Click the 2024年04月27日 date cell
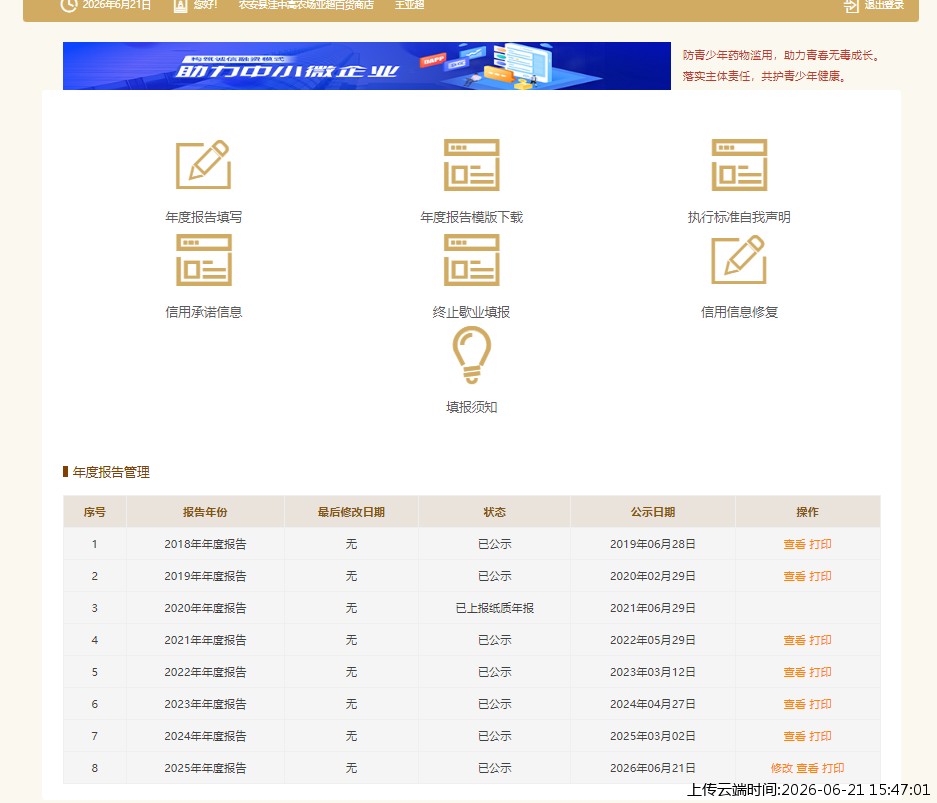The width and height of the screenshot is (937, 803). tap(653, 704)
